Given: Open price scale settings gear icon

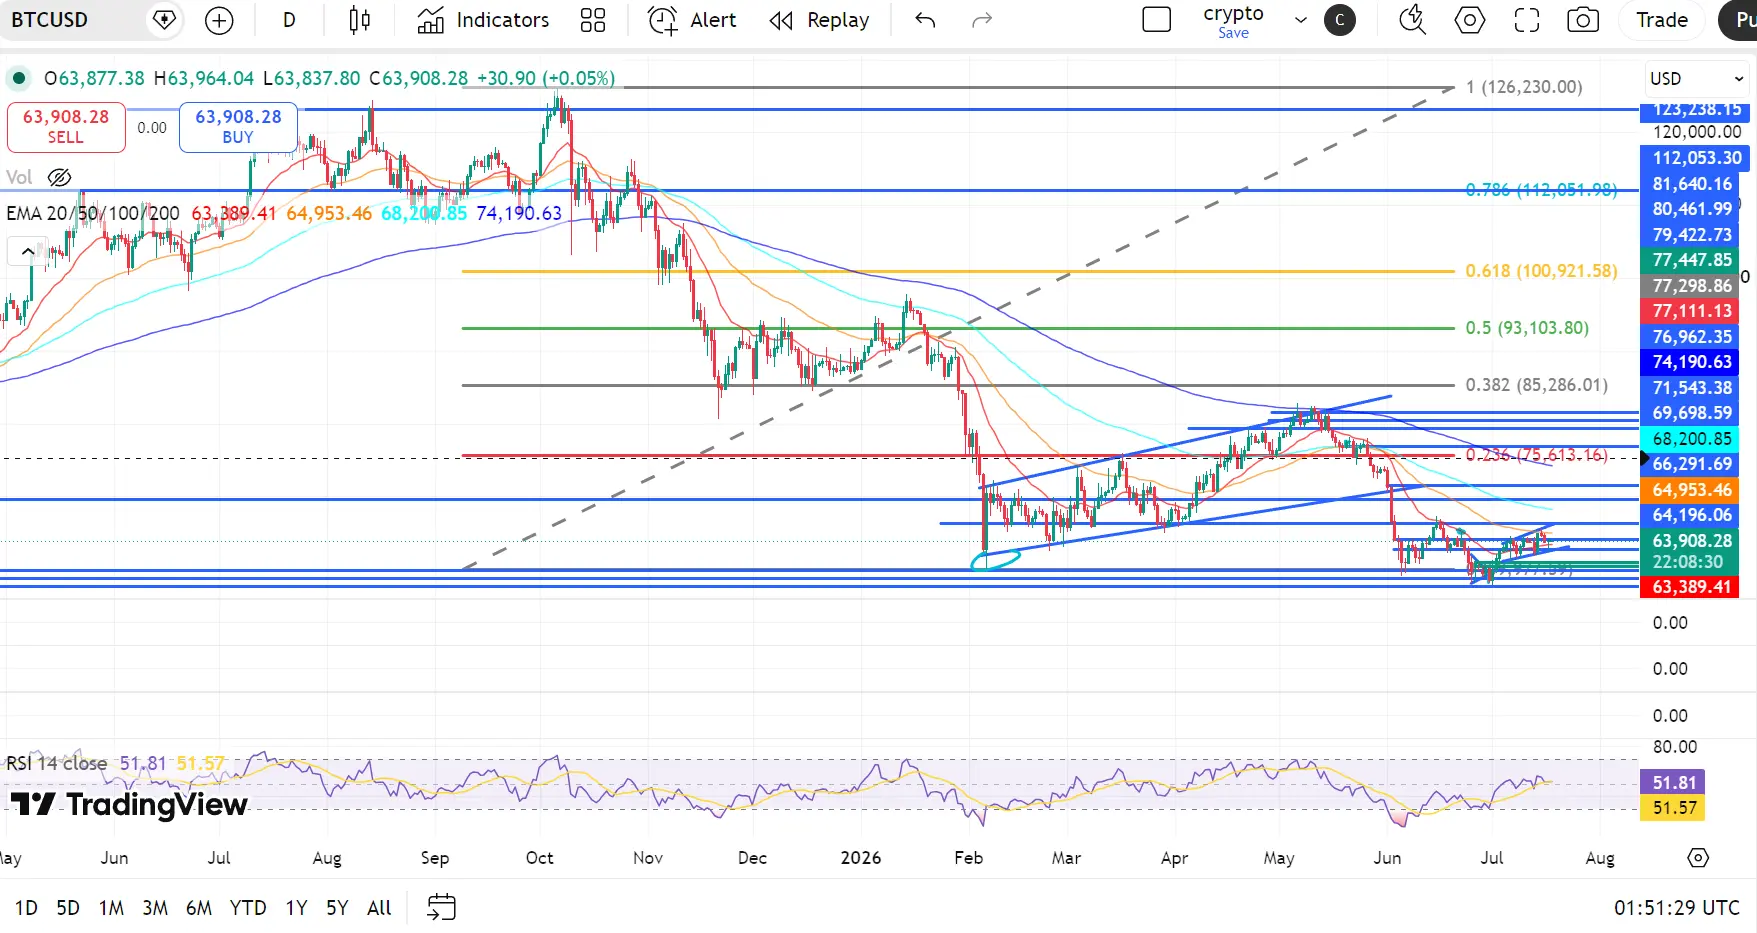Looking at the screenshot, I should [x=1698, y=858].
